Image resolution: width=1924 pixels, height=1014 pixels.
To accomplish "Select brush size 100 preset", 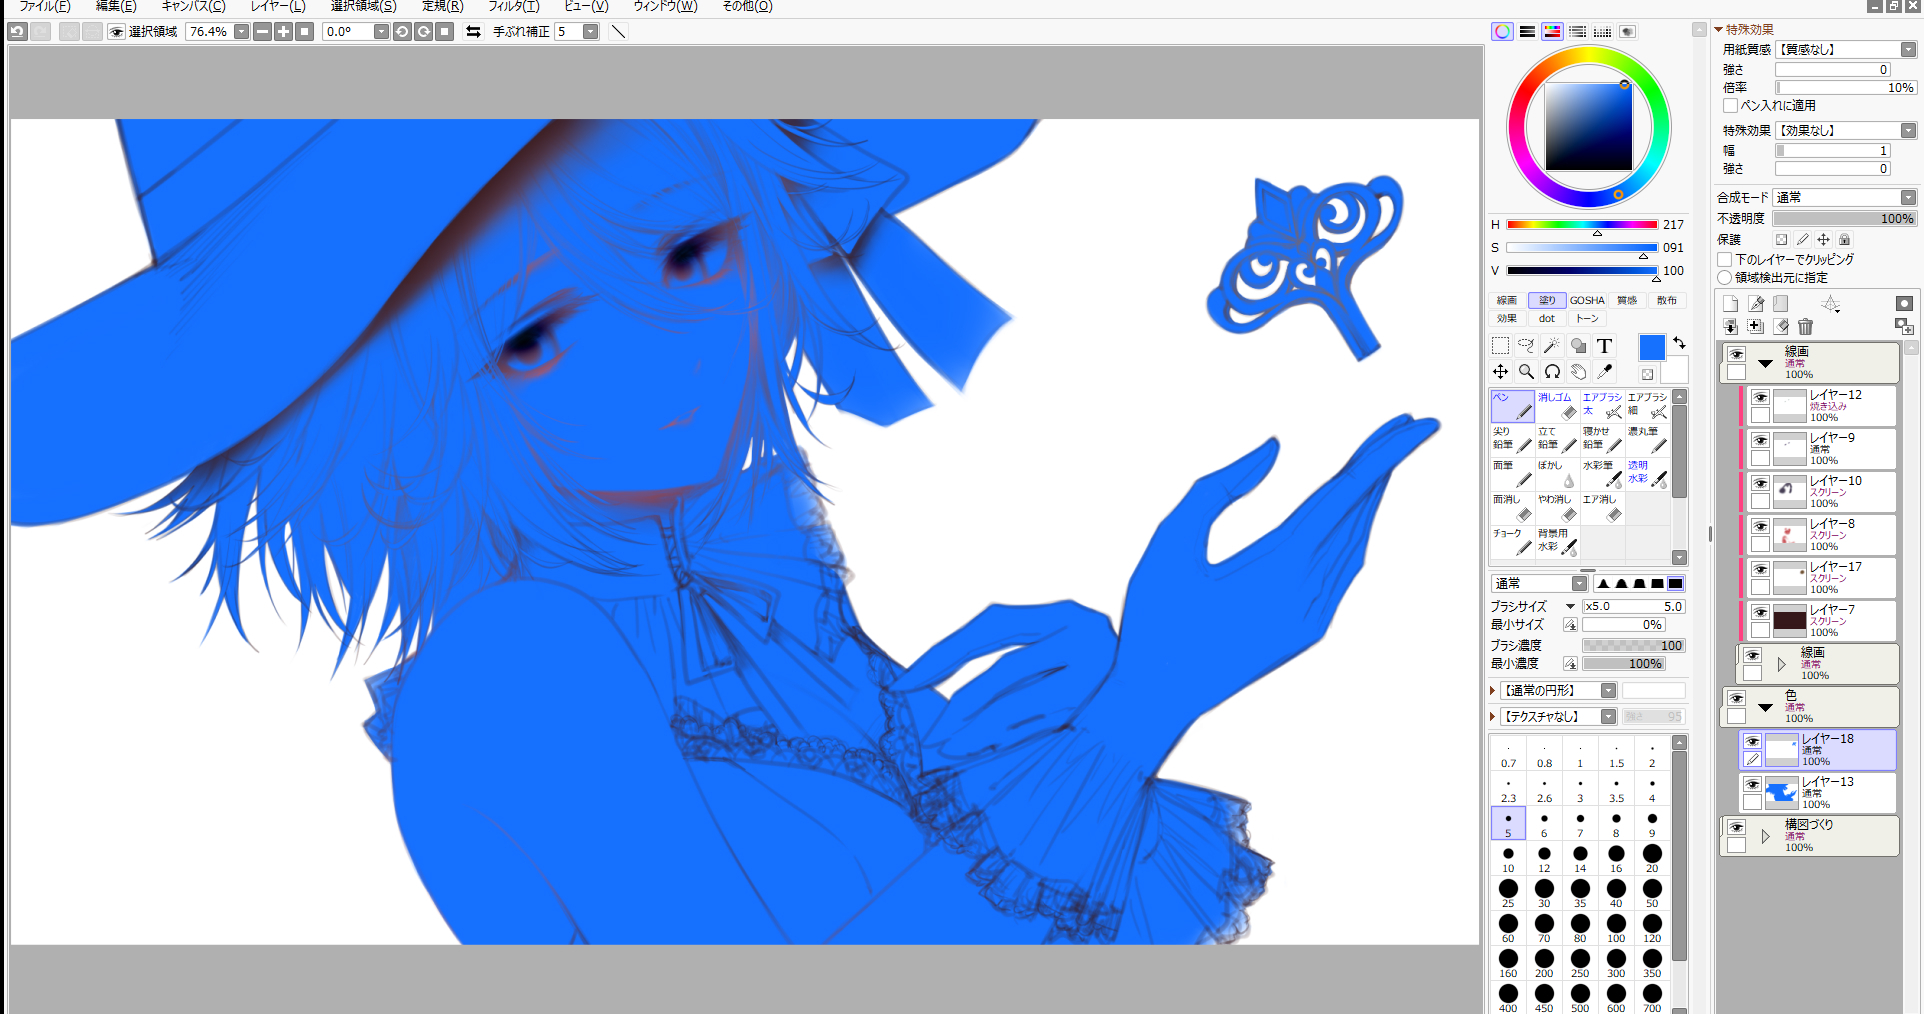I will 1616,929.
